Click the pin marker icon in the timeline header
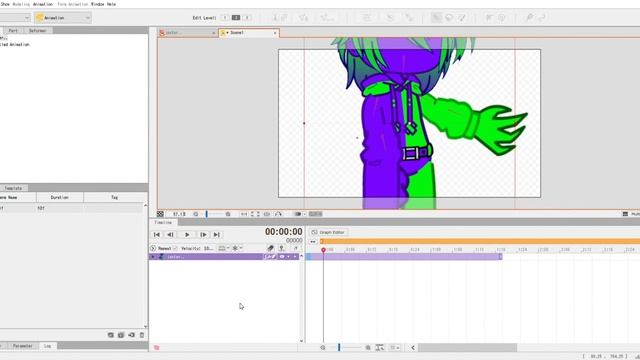Image resolution: width=640 pixels, height=360 pixels. coord(282,248)
